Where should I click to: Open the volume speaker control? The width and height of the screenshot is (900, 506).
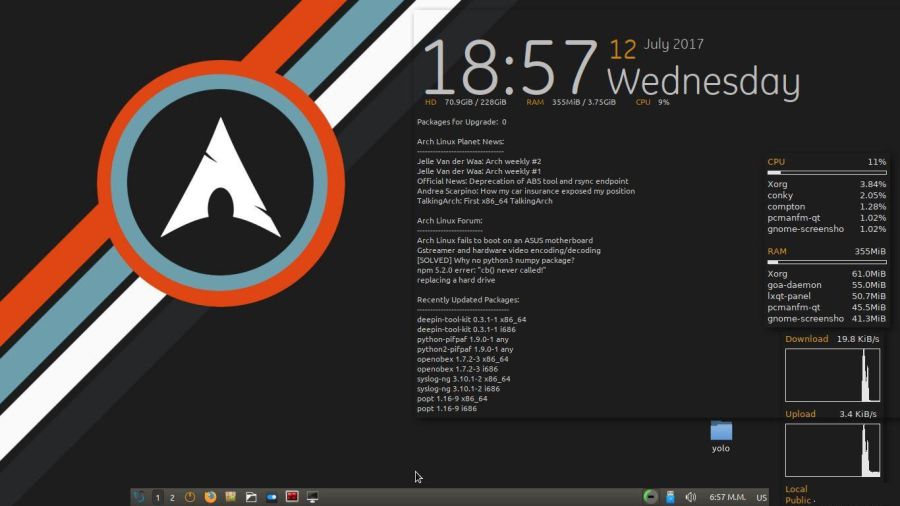(x=690, y=497)
